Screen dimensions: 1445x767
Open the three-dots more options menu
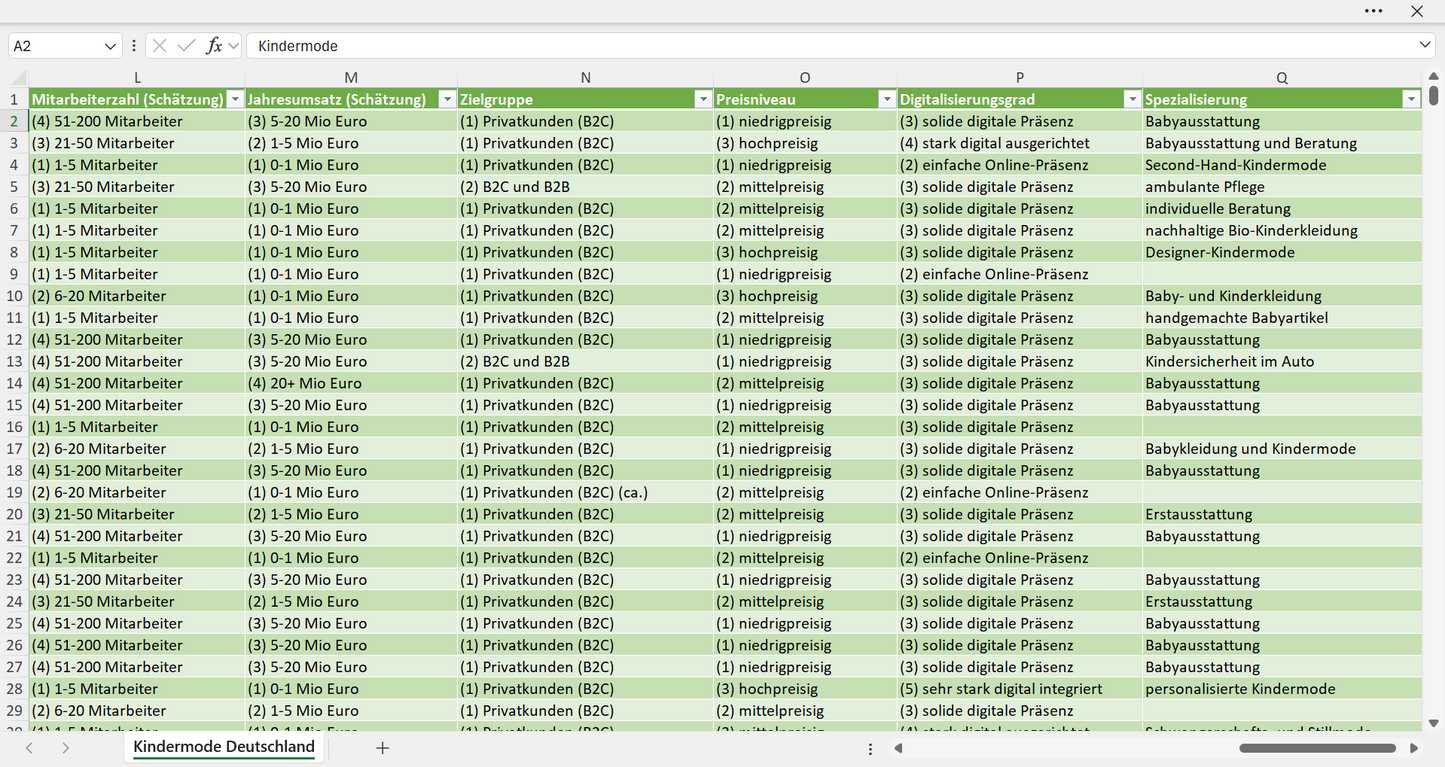[x=1373, y=11]
